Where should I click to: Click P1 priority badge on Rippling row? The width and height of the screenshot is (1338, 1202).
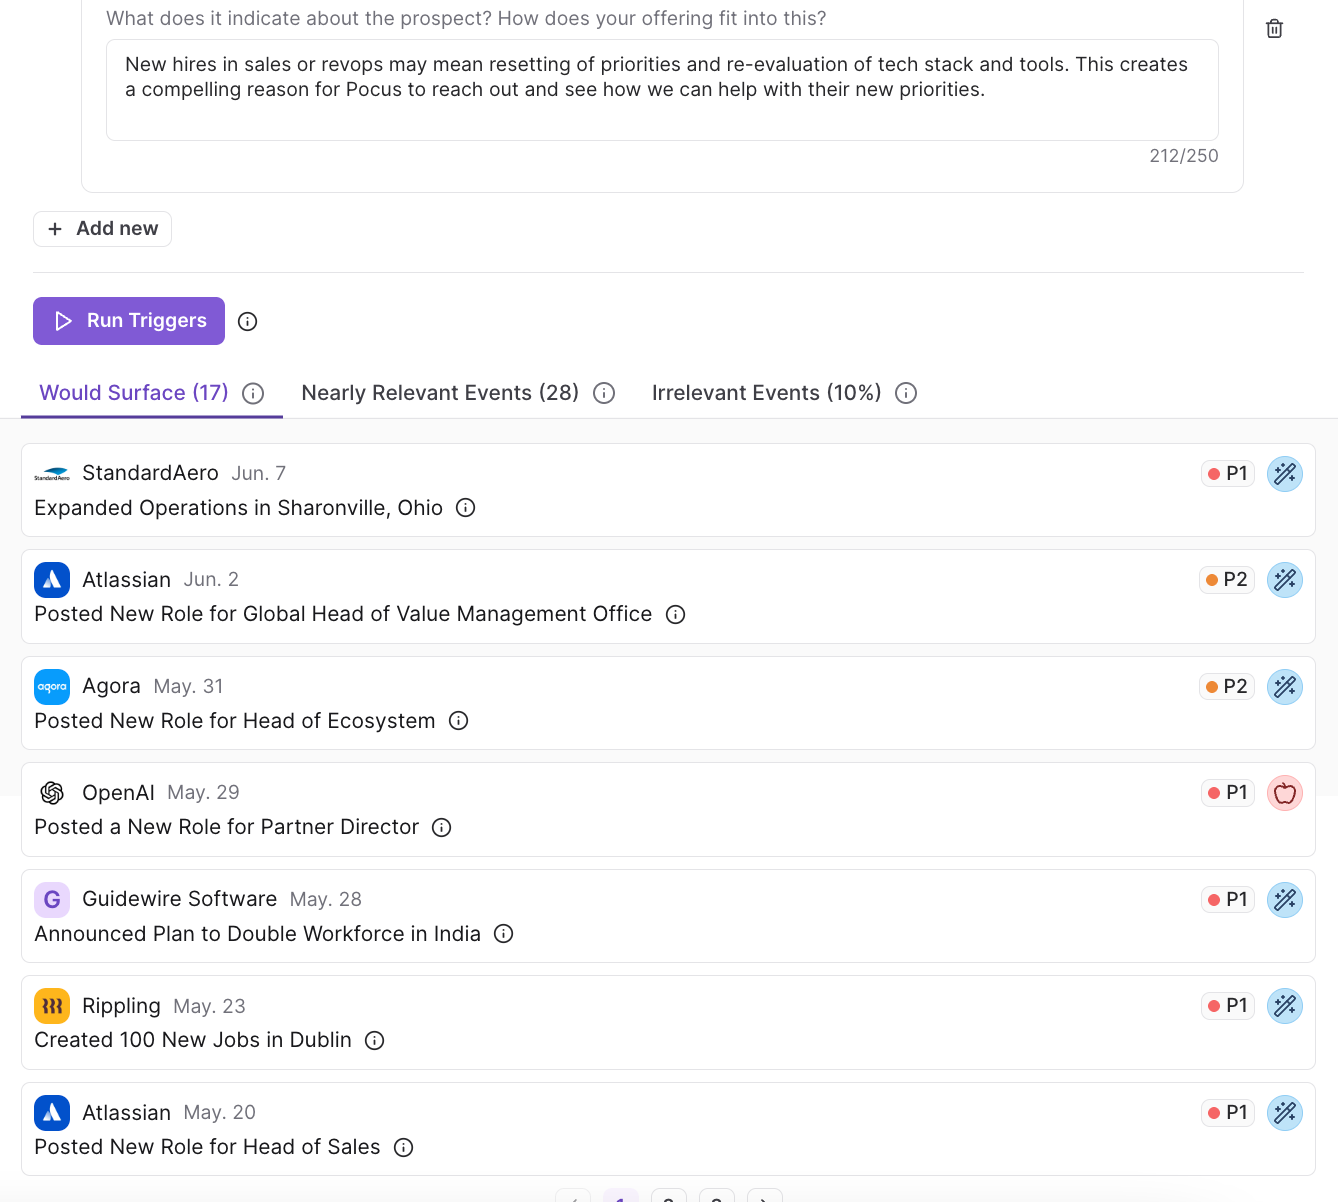tap(1228, 1006)
